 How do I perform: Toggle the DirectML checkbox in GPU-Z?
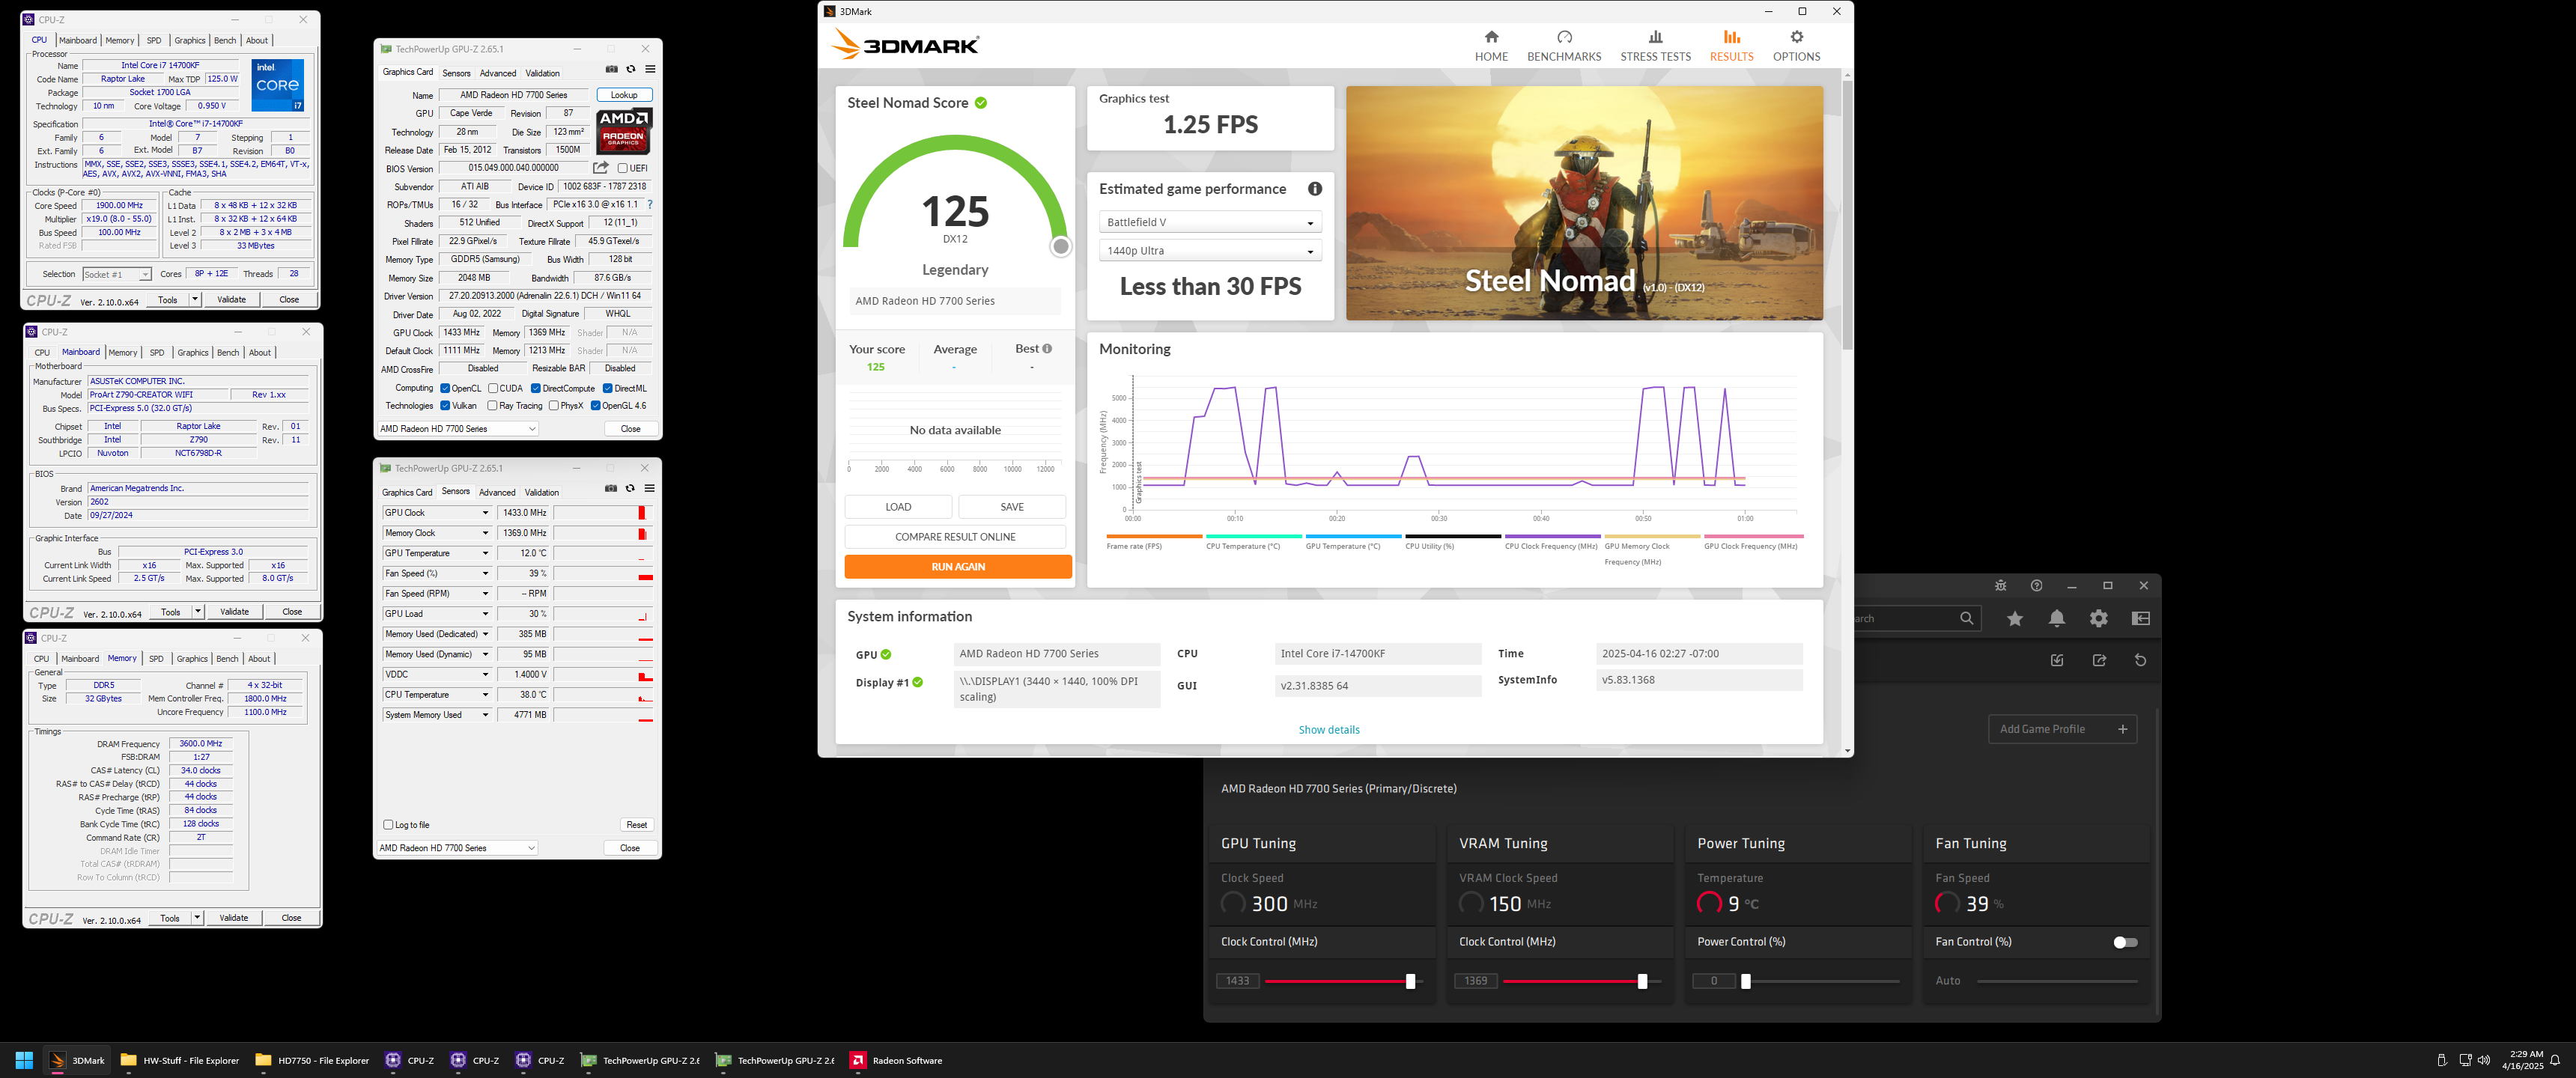pos(608,388)
